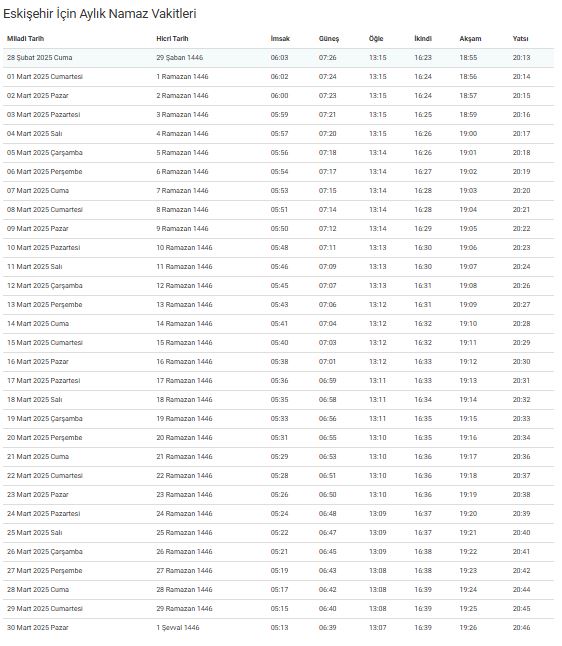Click Yatsı time 20:13 in first row
562x646 pixels.
[521, 58]
